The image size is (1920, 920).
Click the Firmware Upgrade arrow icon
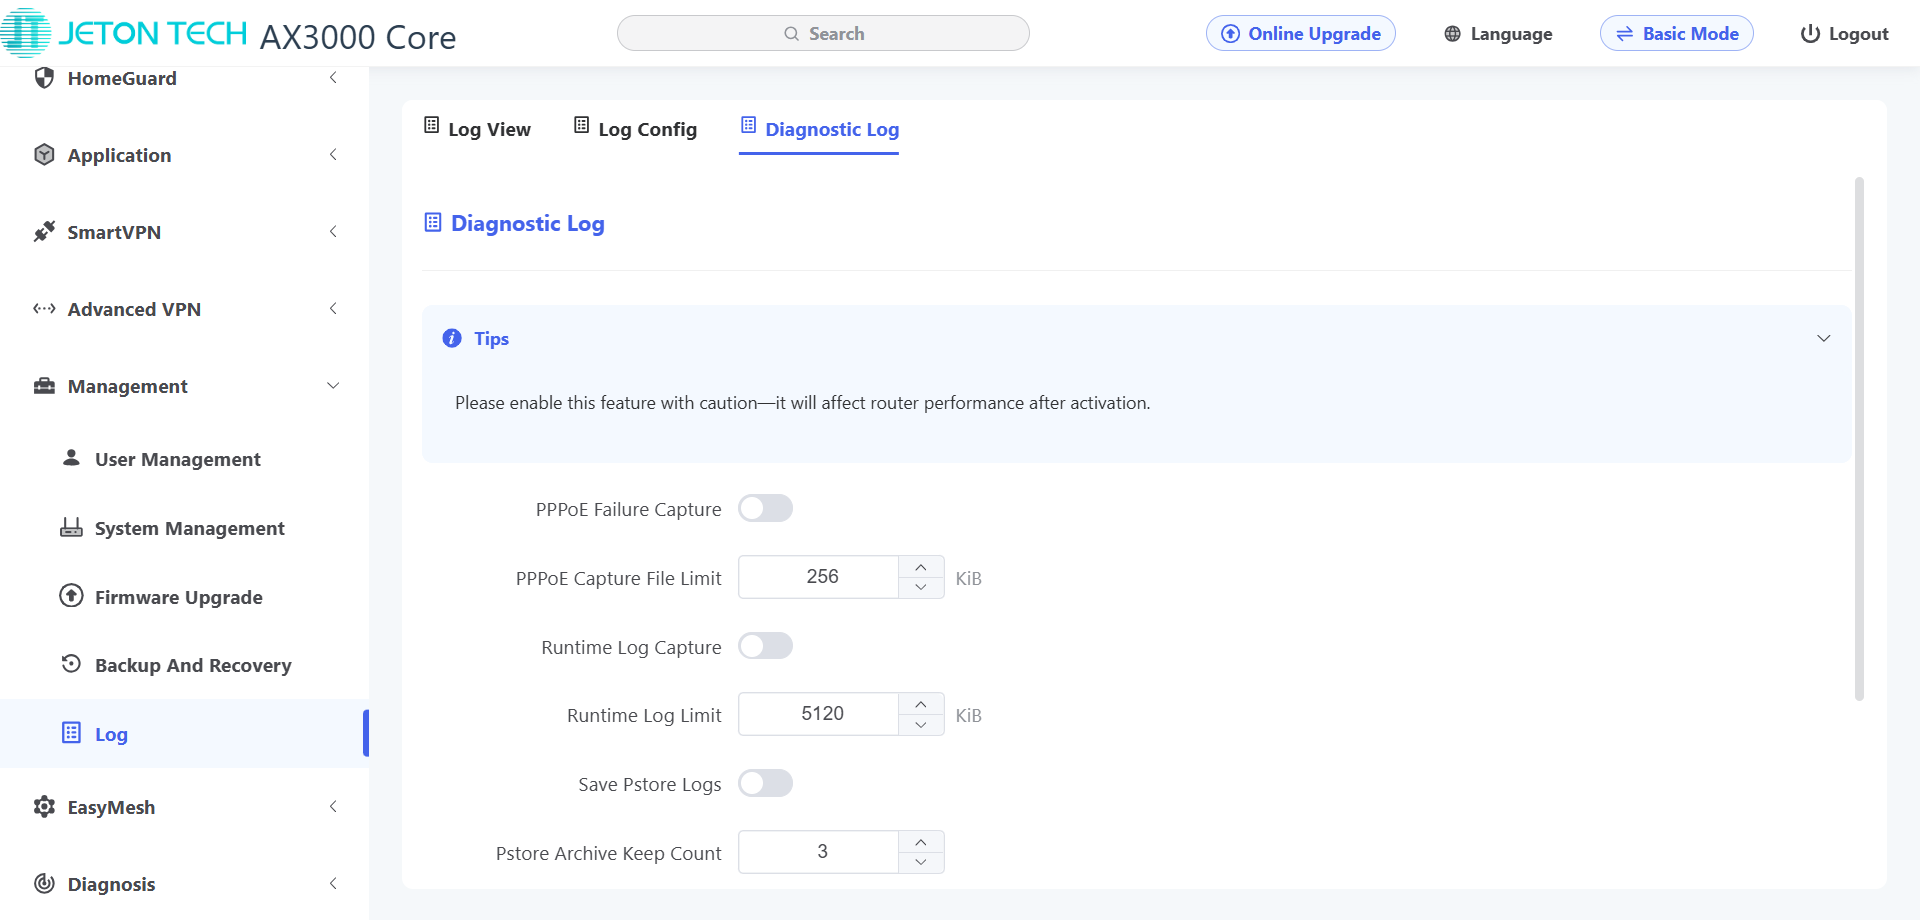point(71,596)
